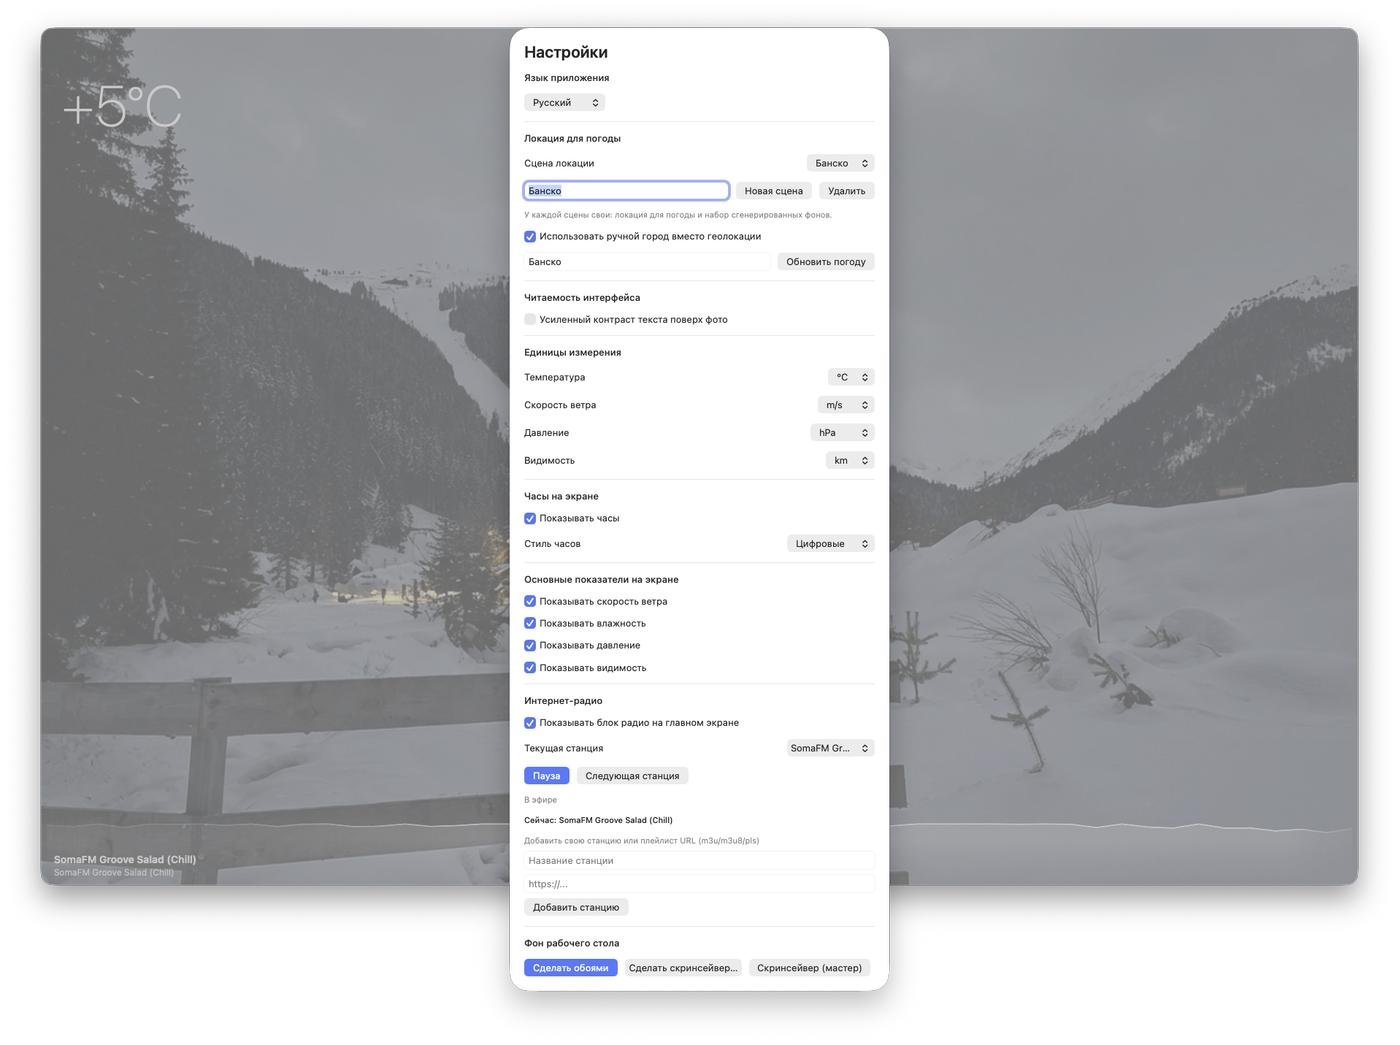The height and width of the screenshot is (1045, 1400).
Task: Uncheck the Показывать часы checkbox
Action: coord(530,519)
